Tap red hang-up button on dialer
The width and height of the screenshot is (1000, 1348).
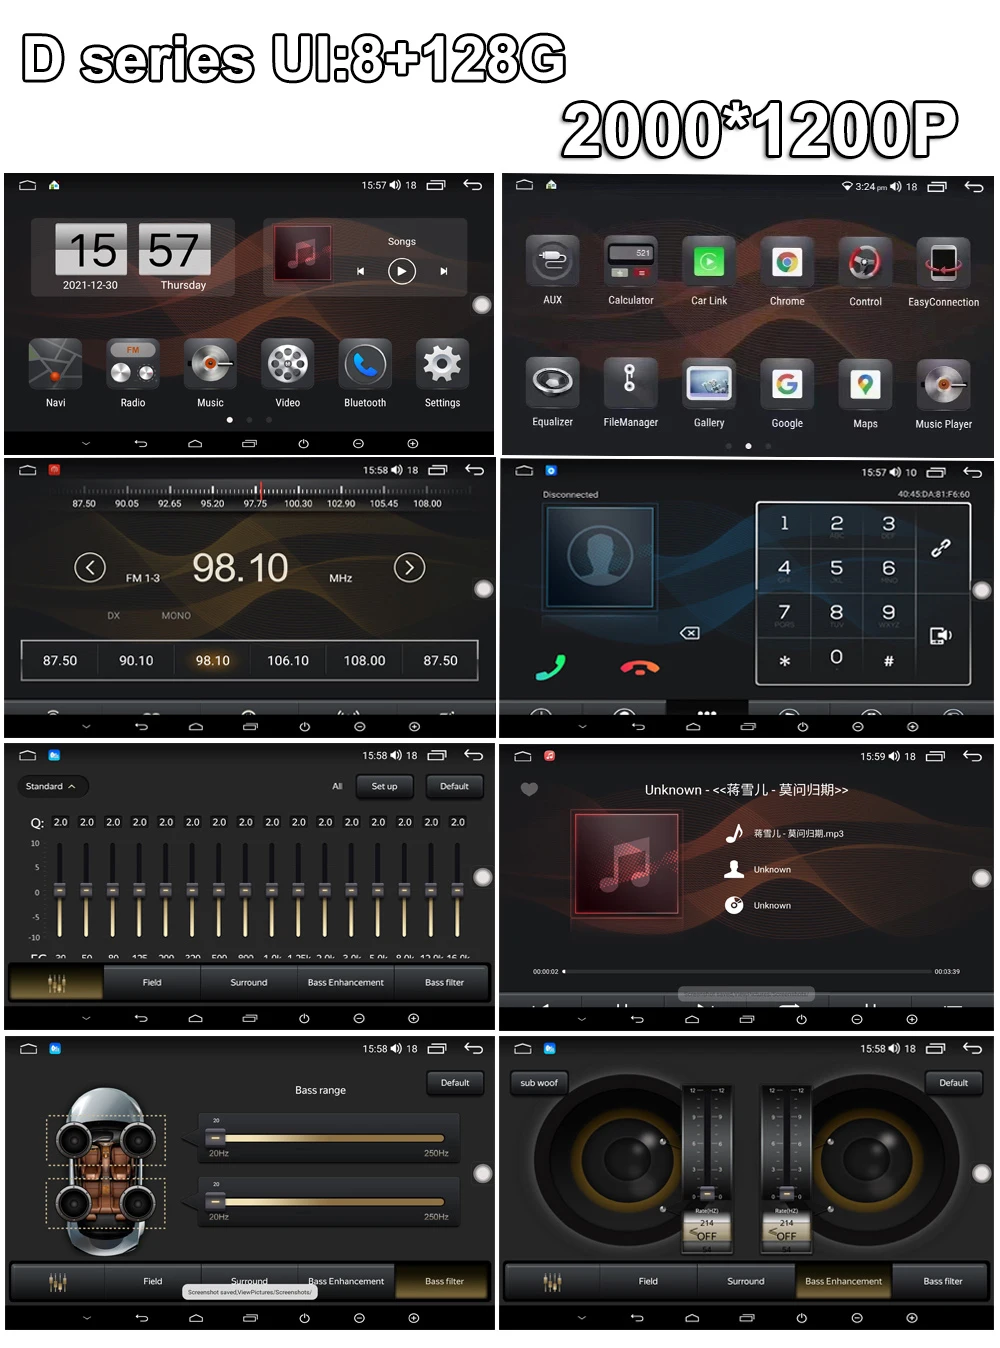click(x=640, y=667)
